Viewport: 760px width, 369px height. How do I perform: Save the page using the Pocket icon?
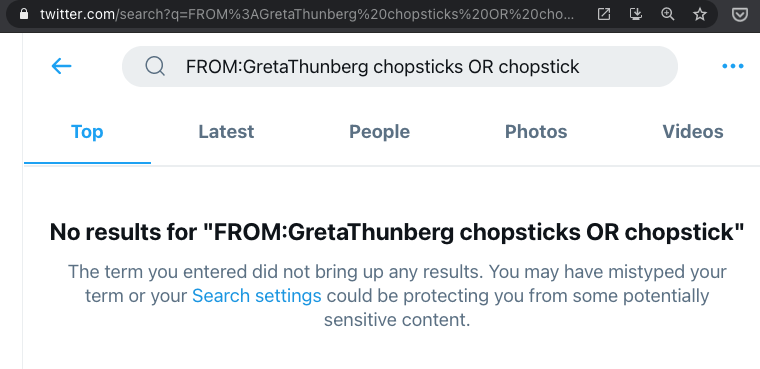739,15
